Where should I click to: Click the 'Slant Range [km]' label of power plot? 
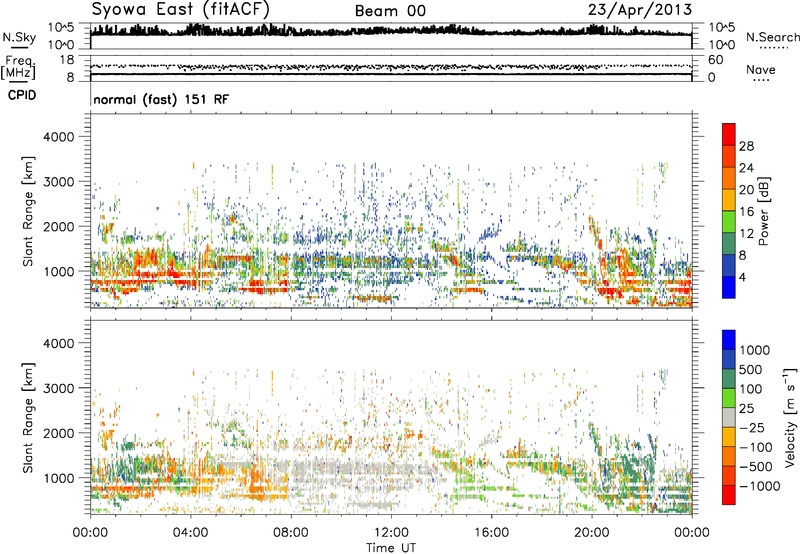(28, 211)
